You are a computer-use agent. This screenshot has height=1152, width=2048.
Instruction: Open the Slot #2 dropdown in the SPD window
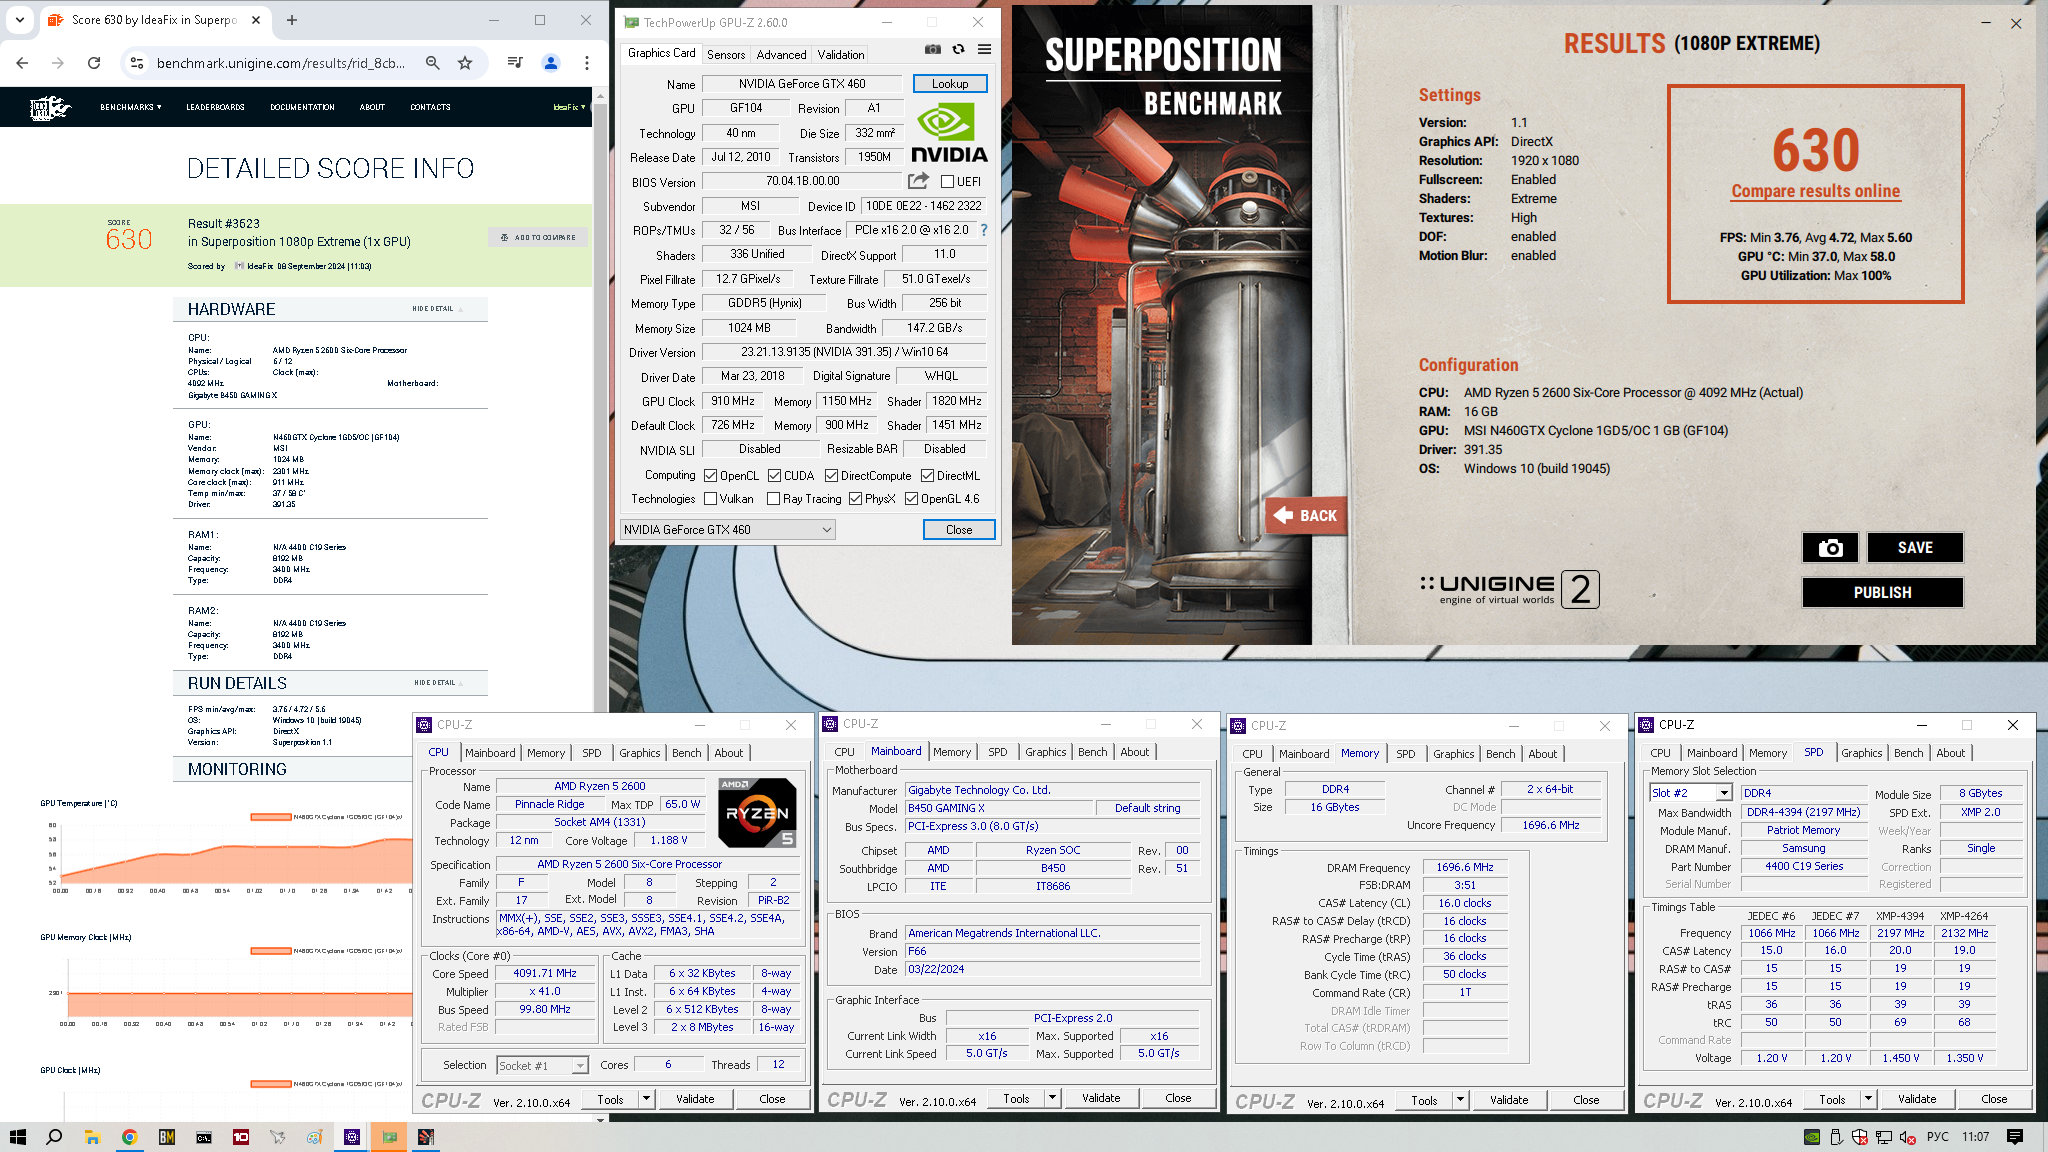click(x=1690, y=793)
